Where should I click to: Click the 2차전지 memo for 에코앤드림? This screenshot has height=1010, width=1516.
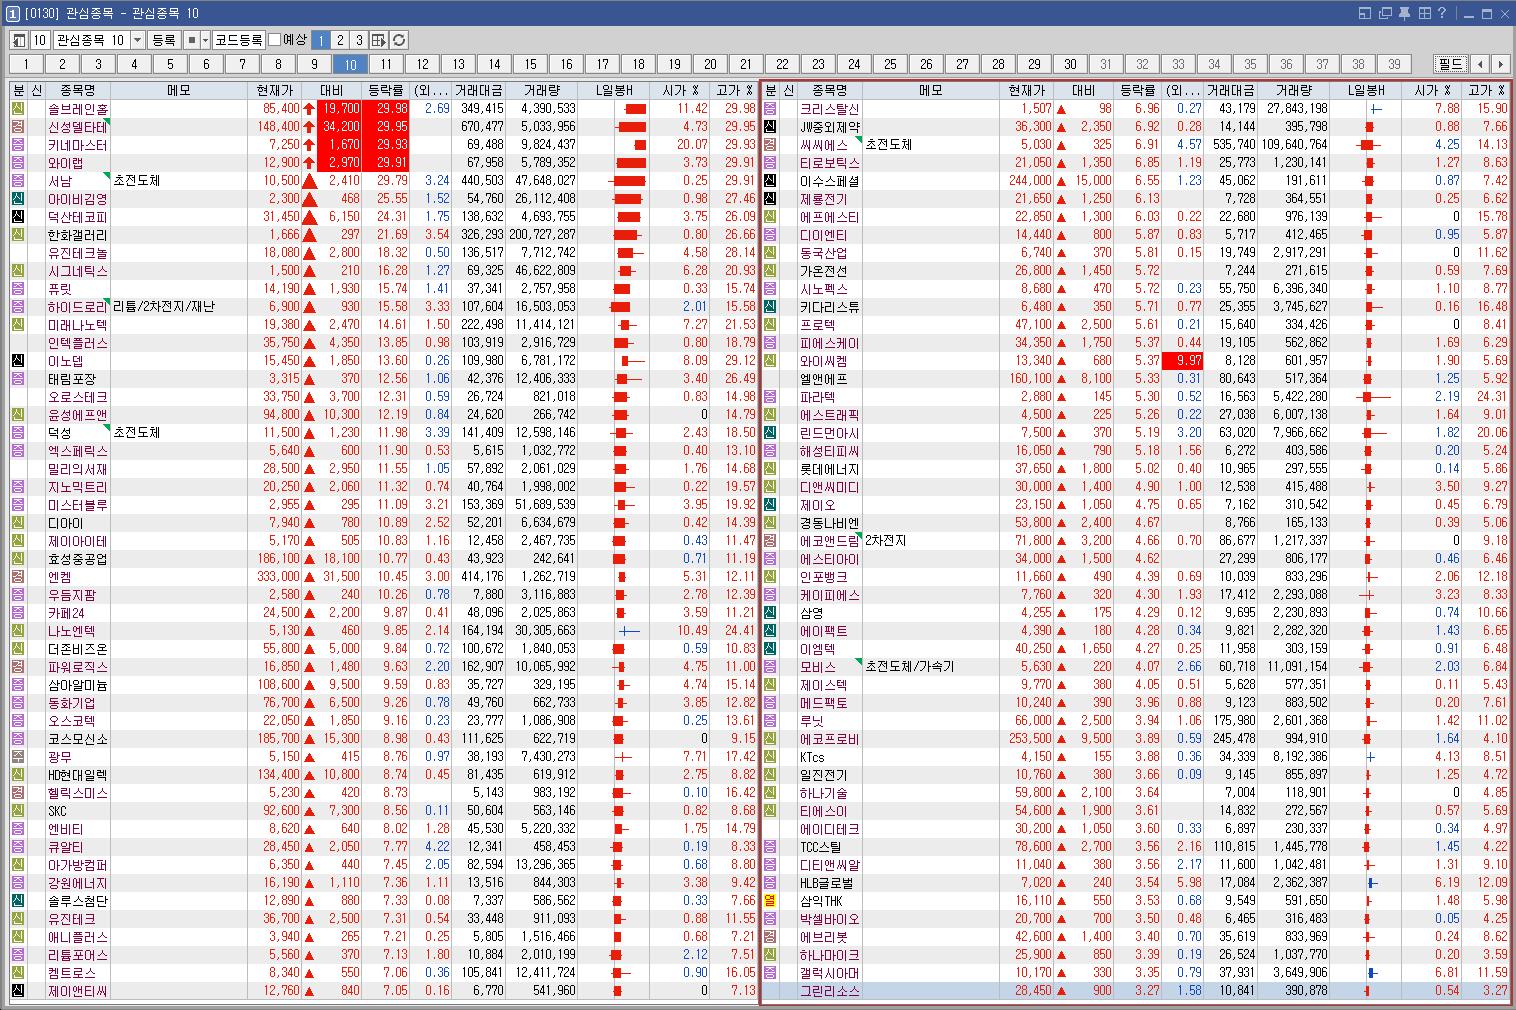tap(885, 541)
